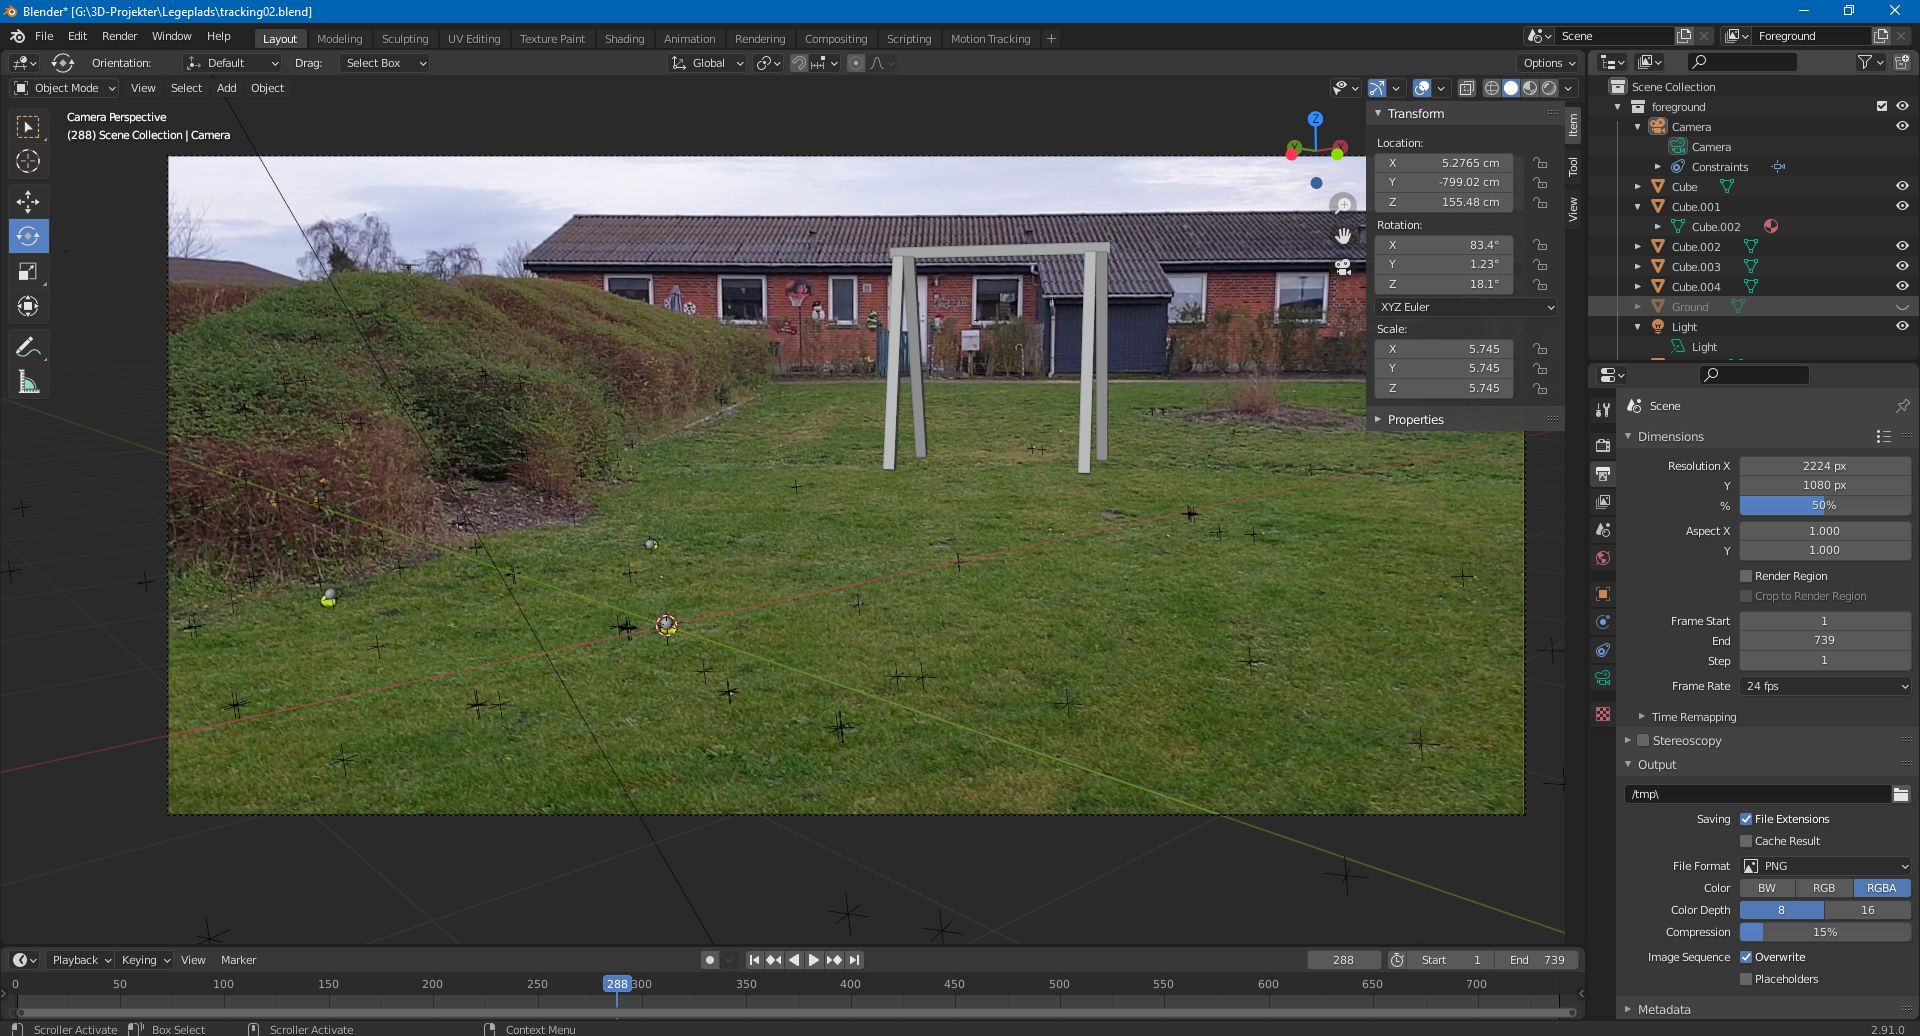Toggle X-ray display
The image size is (1920, 1036).
point(1466,88)
